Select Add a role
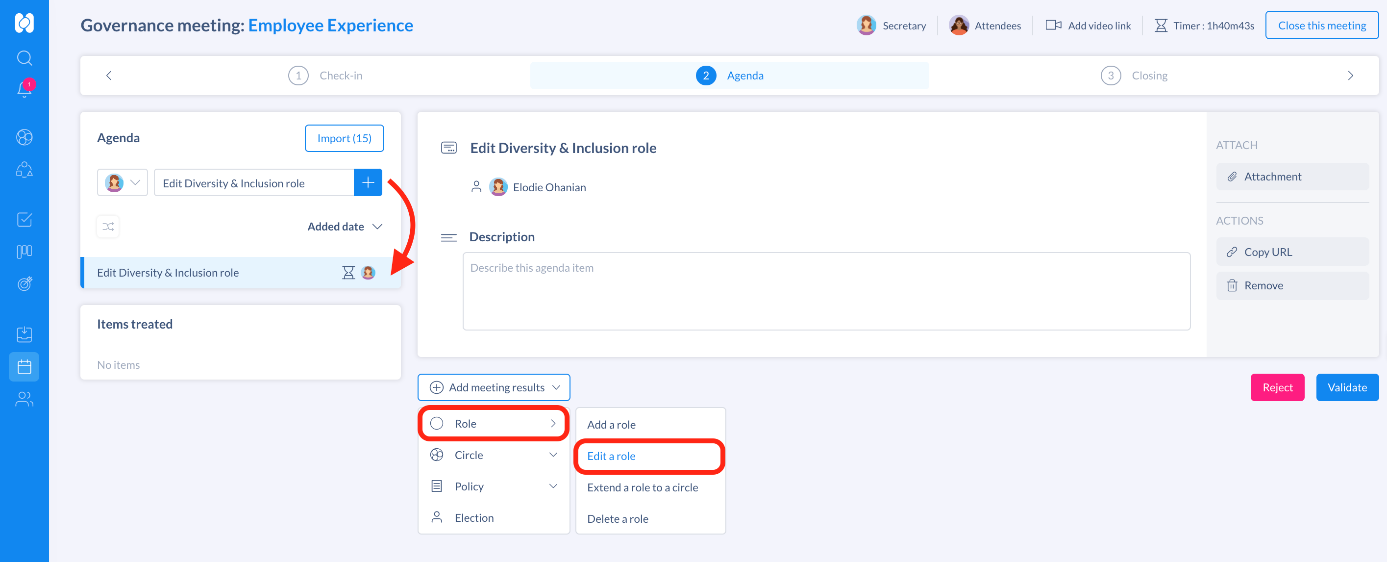1387x562 pixels. [650, 425]
